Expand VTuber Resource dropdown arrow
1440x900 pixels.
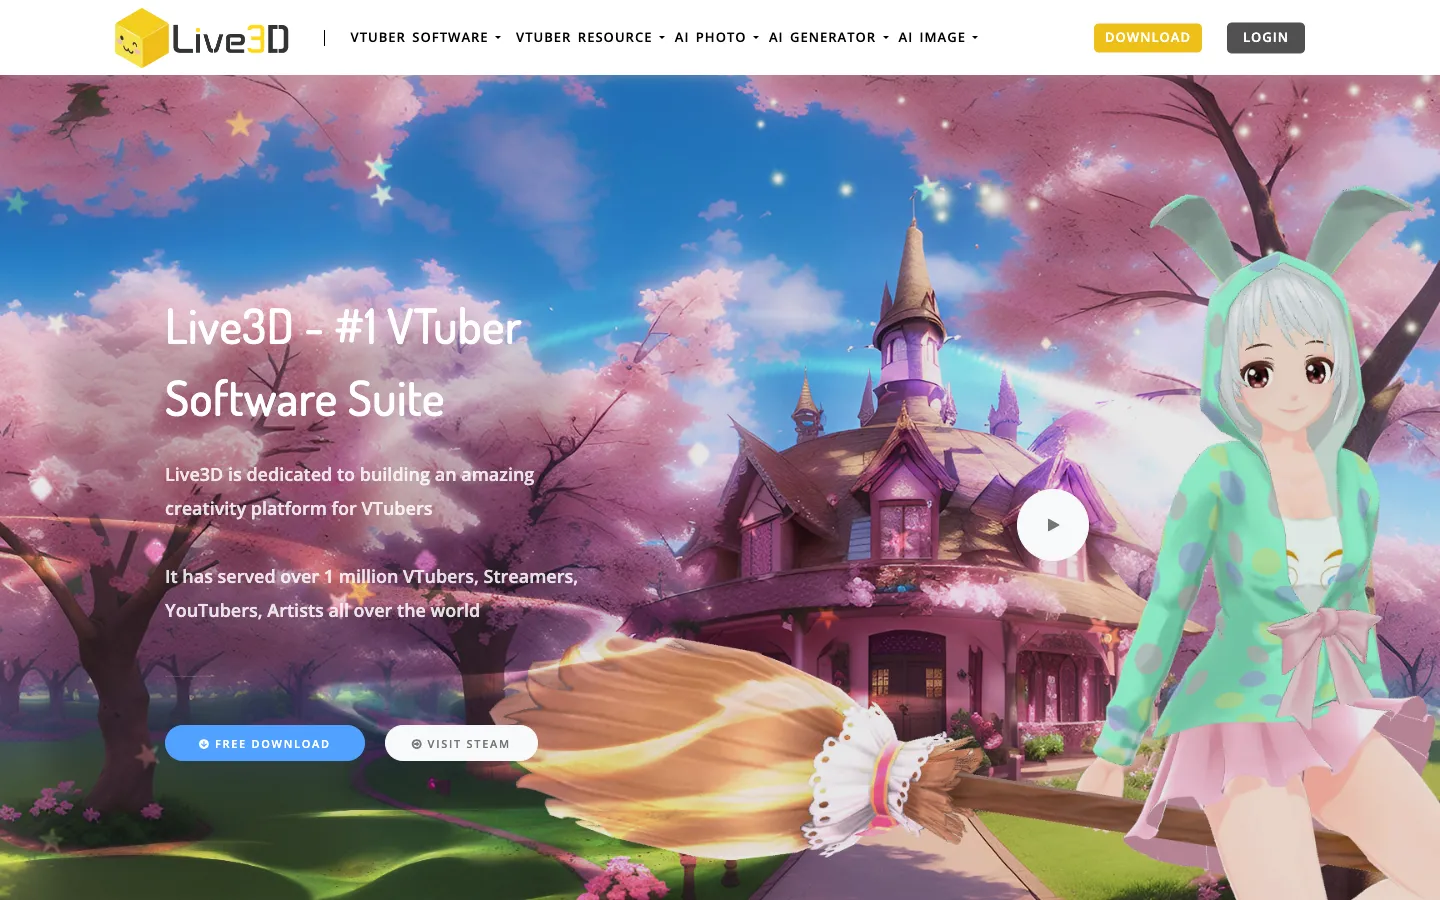point(661,38)
